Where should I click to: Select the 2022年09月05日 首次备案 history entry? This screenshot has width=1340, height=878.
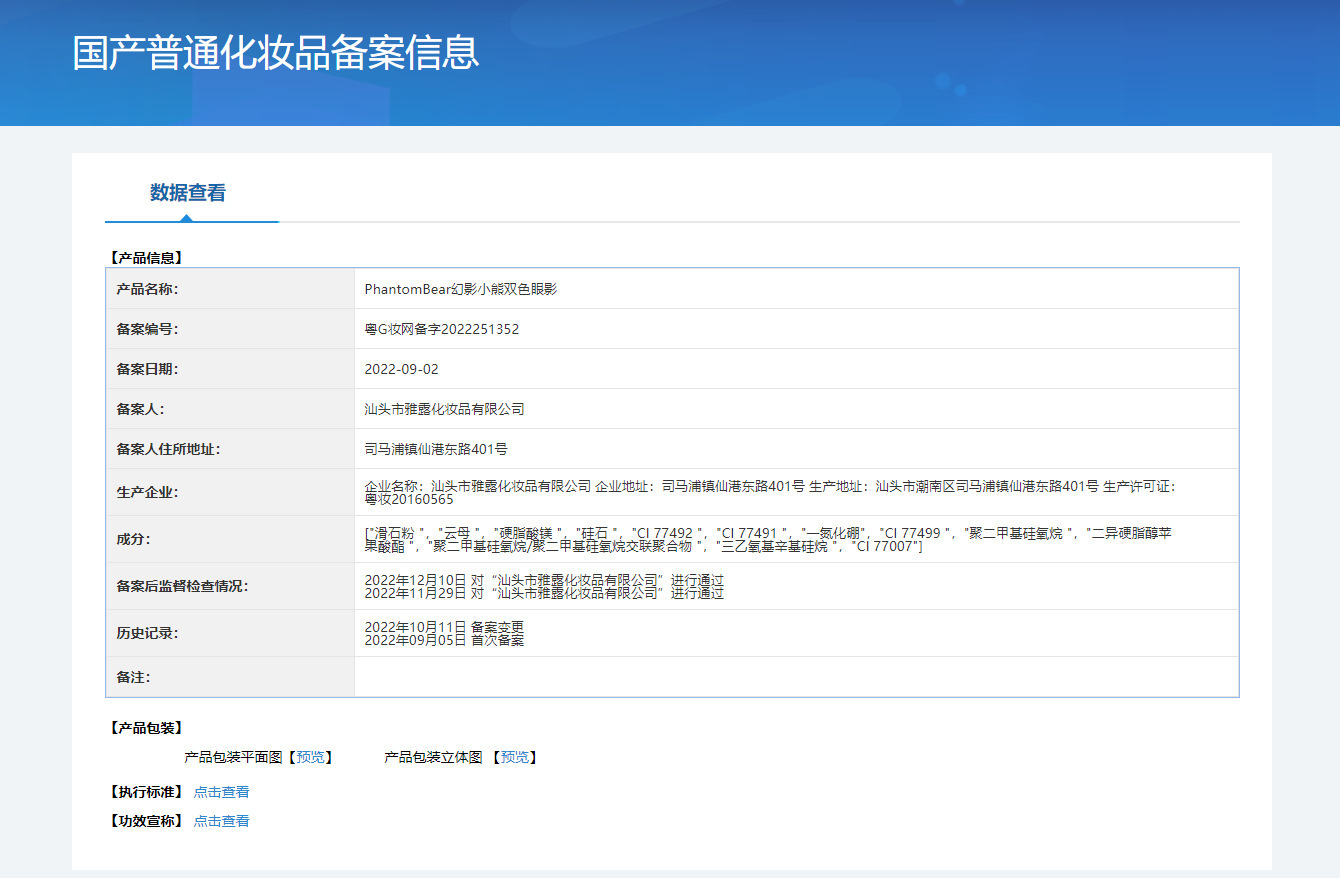tap(444, 640)
